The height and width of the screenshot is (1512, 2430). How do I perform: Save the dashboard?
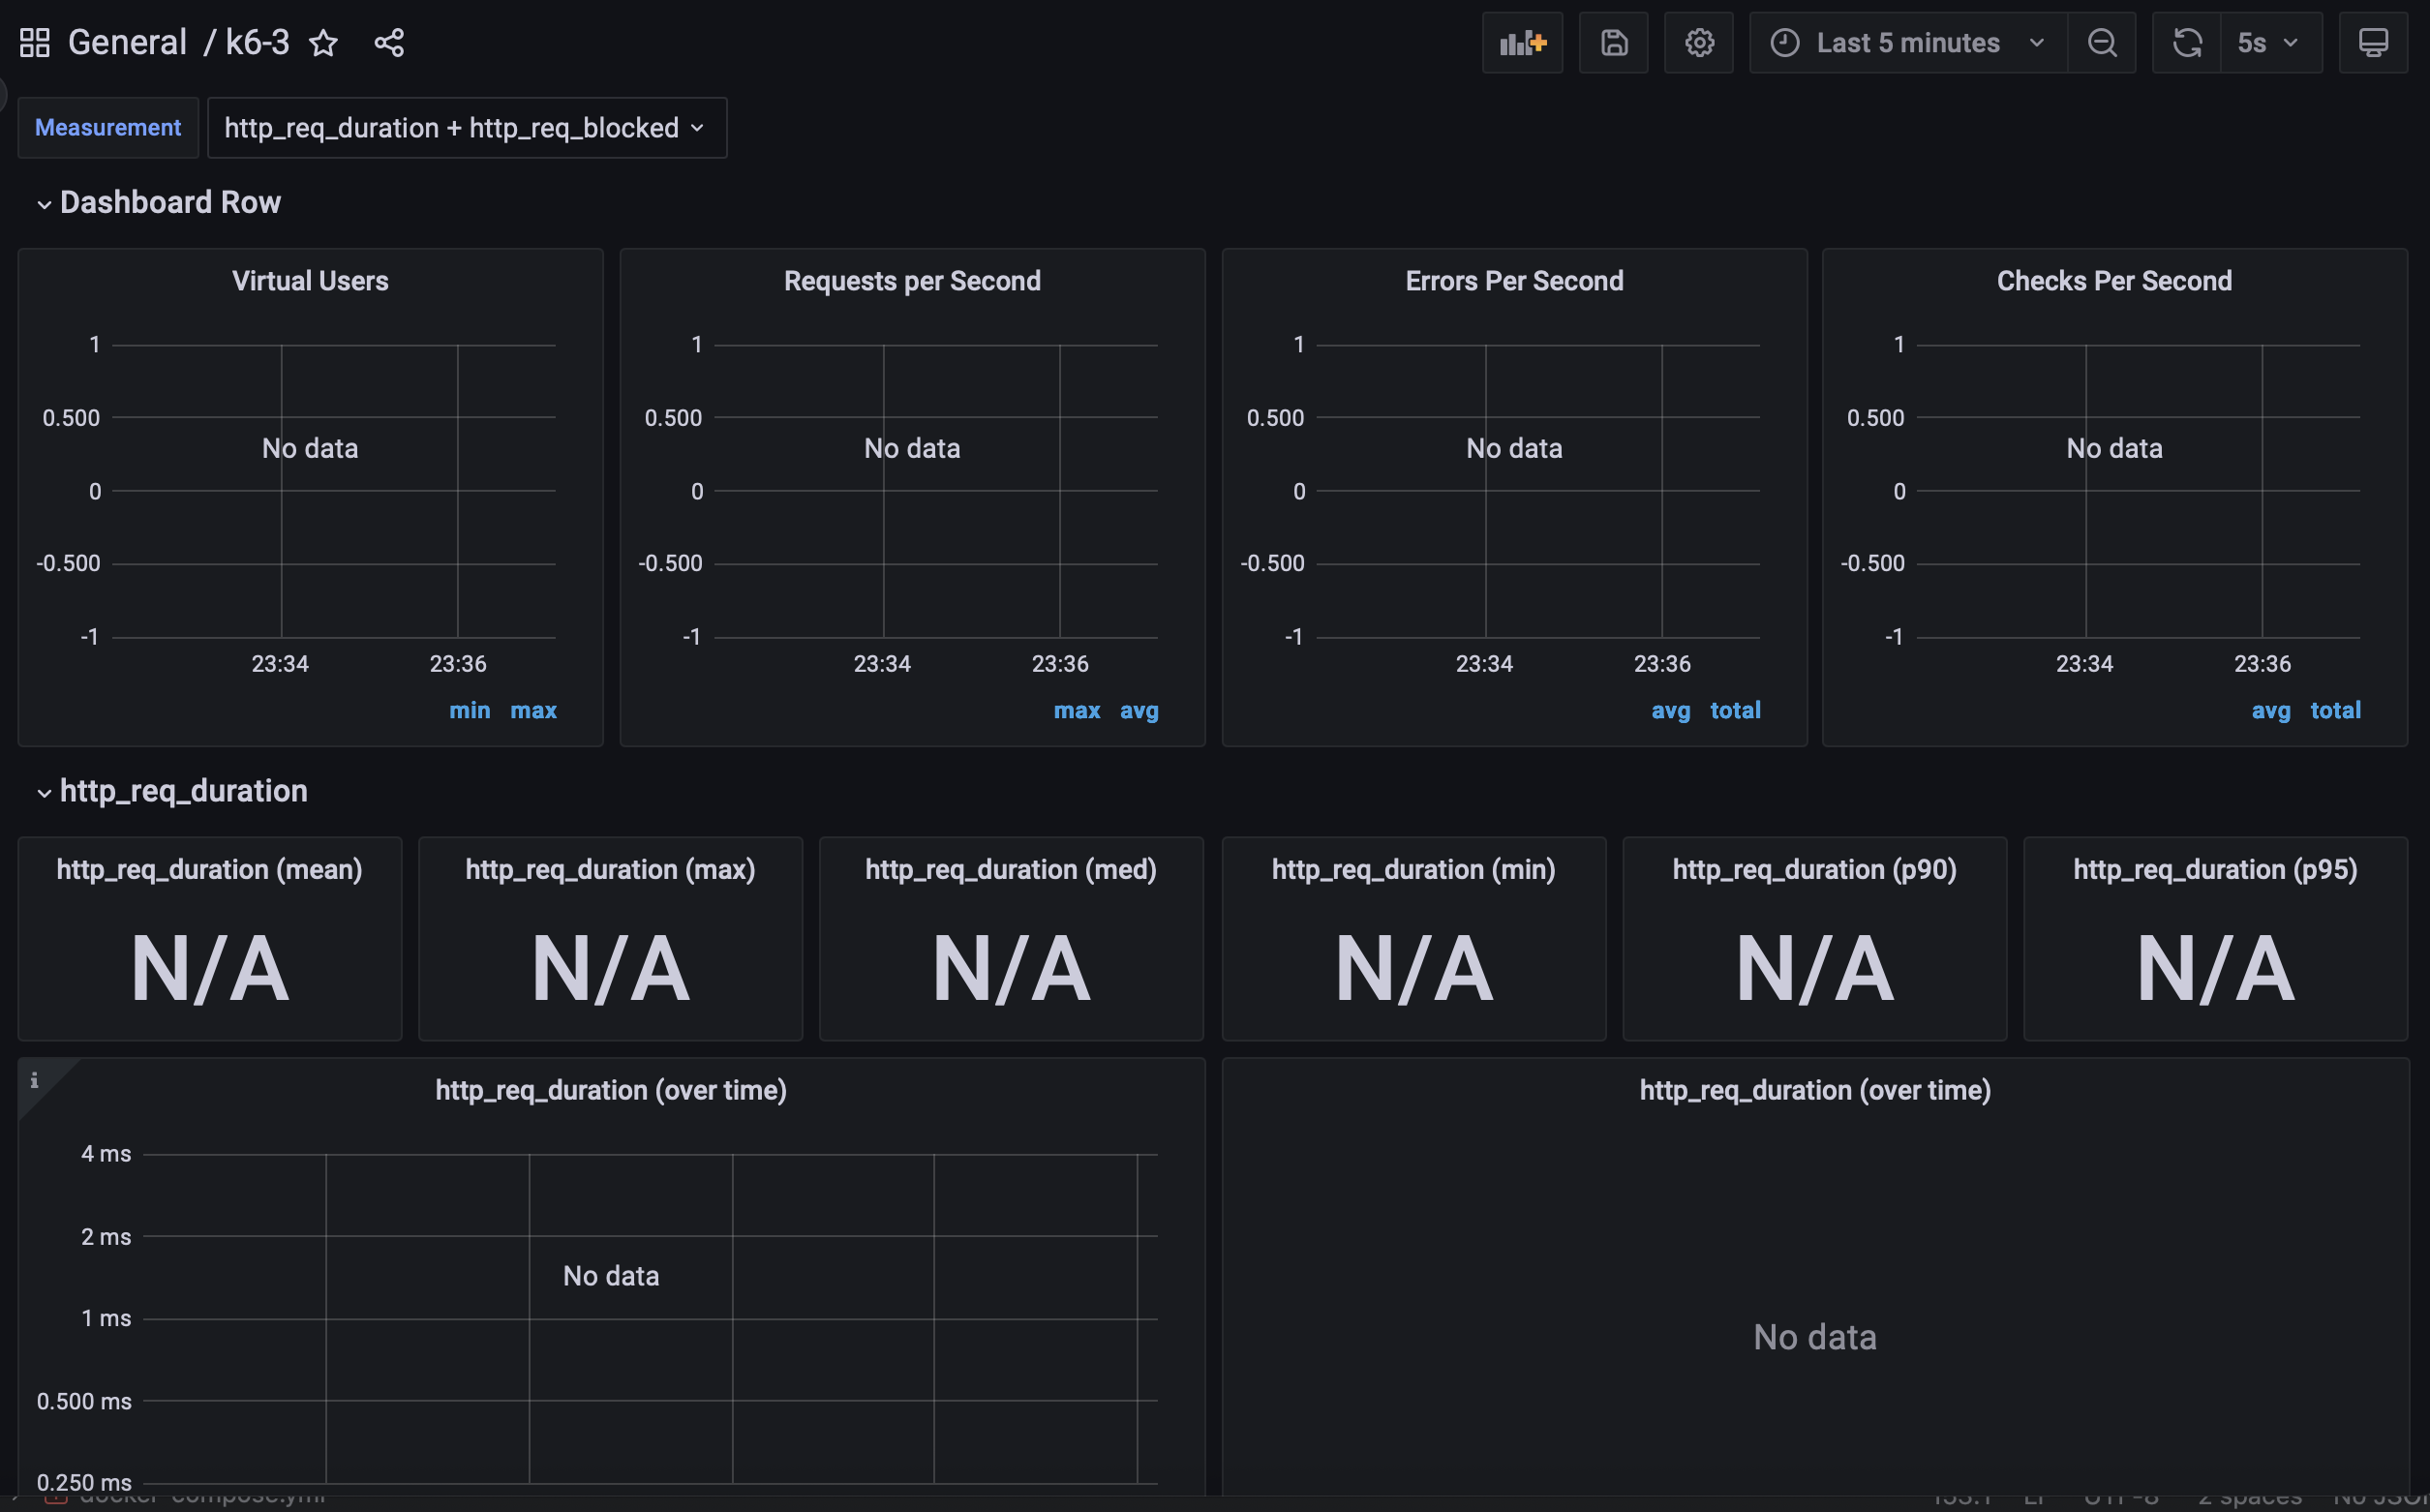pyautogui.click(x=1613, y=43)
